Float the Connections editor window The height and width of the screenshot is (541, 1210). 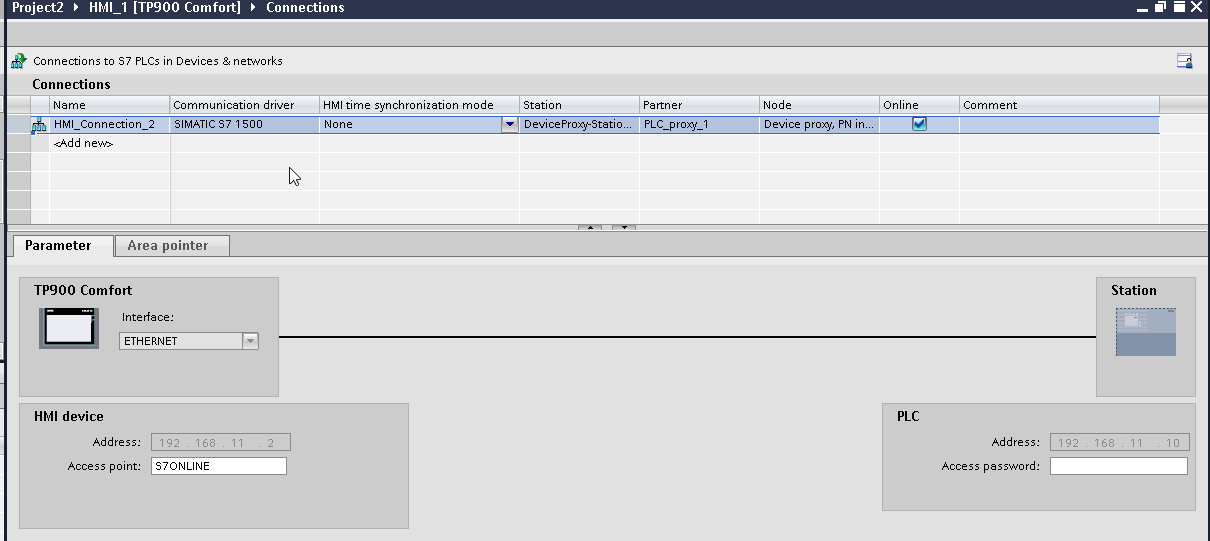pos(1160,7)
